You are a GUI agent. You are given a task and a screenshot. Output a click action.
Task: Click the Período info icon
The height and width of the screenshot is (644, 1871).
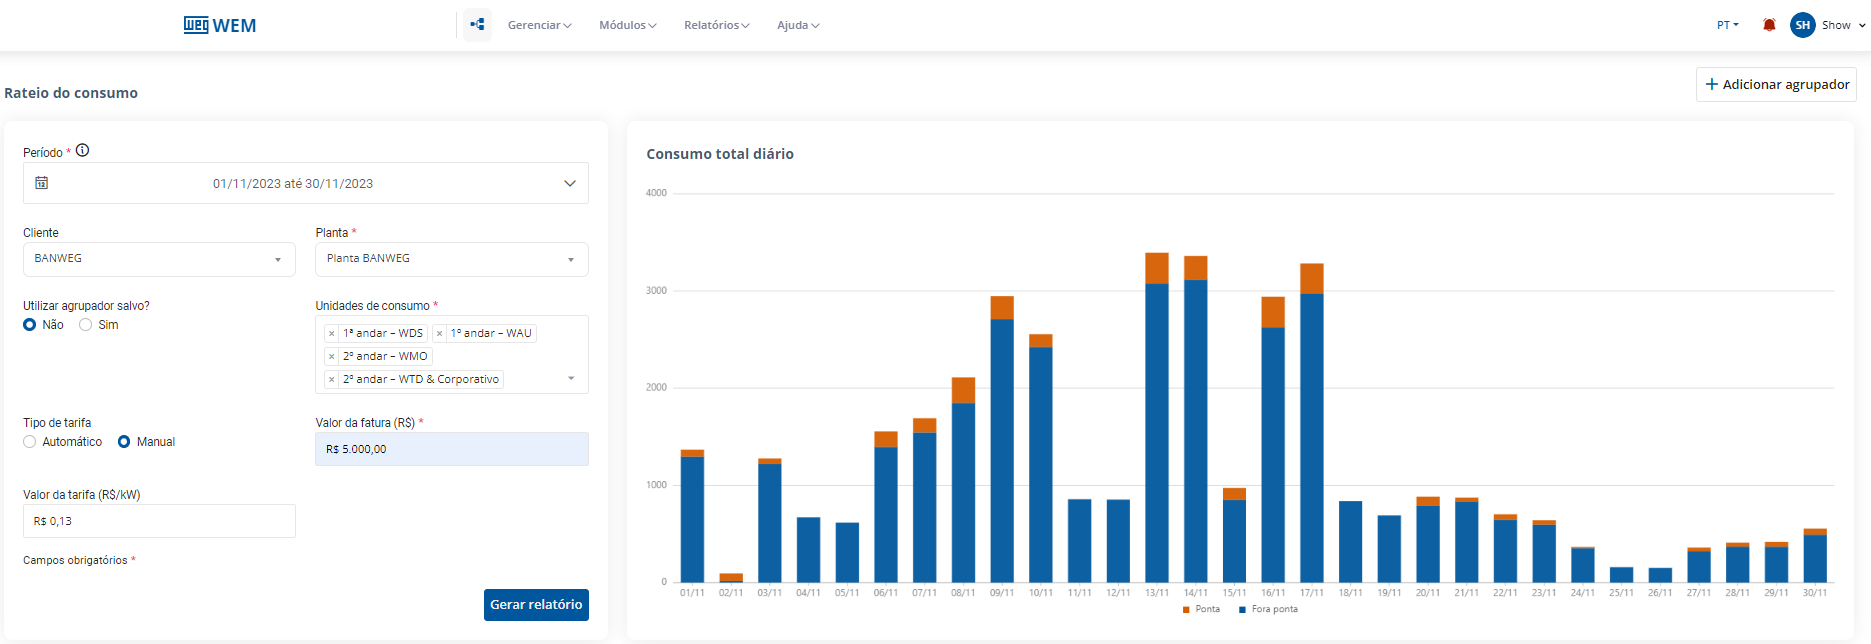coord(83,151)
